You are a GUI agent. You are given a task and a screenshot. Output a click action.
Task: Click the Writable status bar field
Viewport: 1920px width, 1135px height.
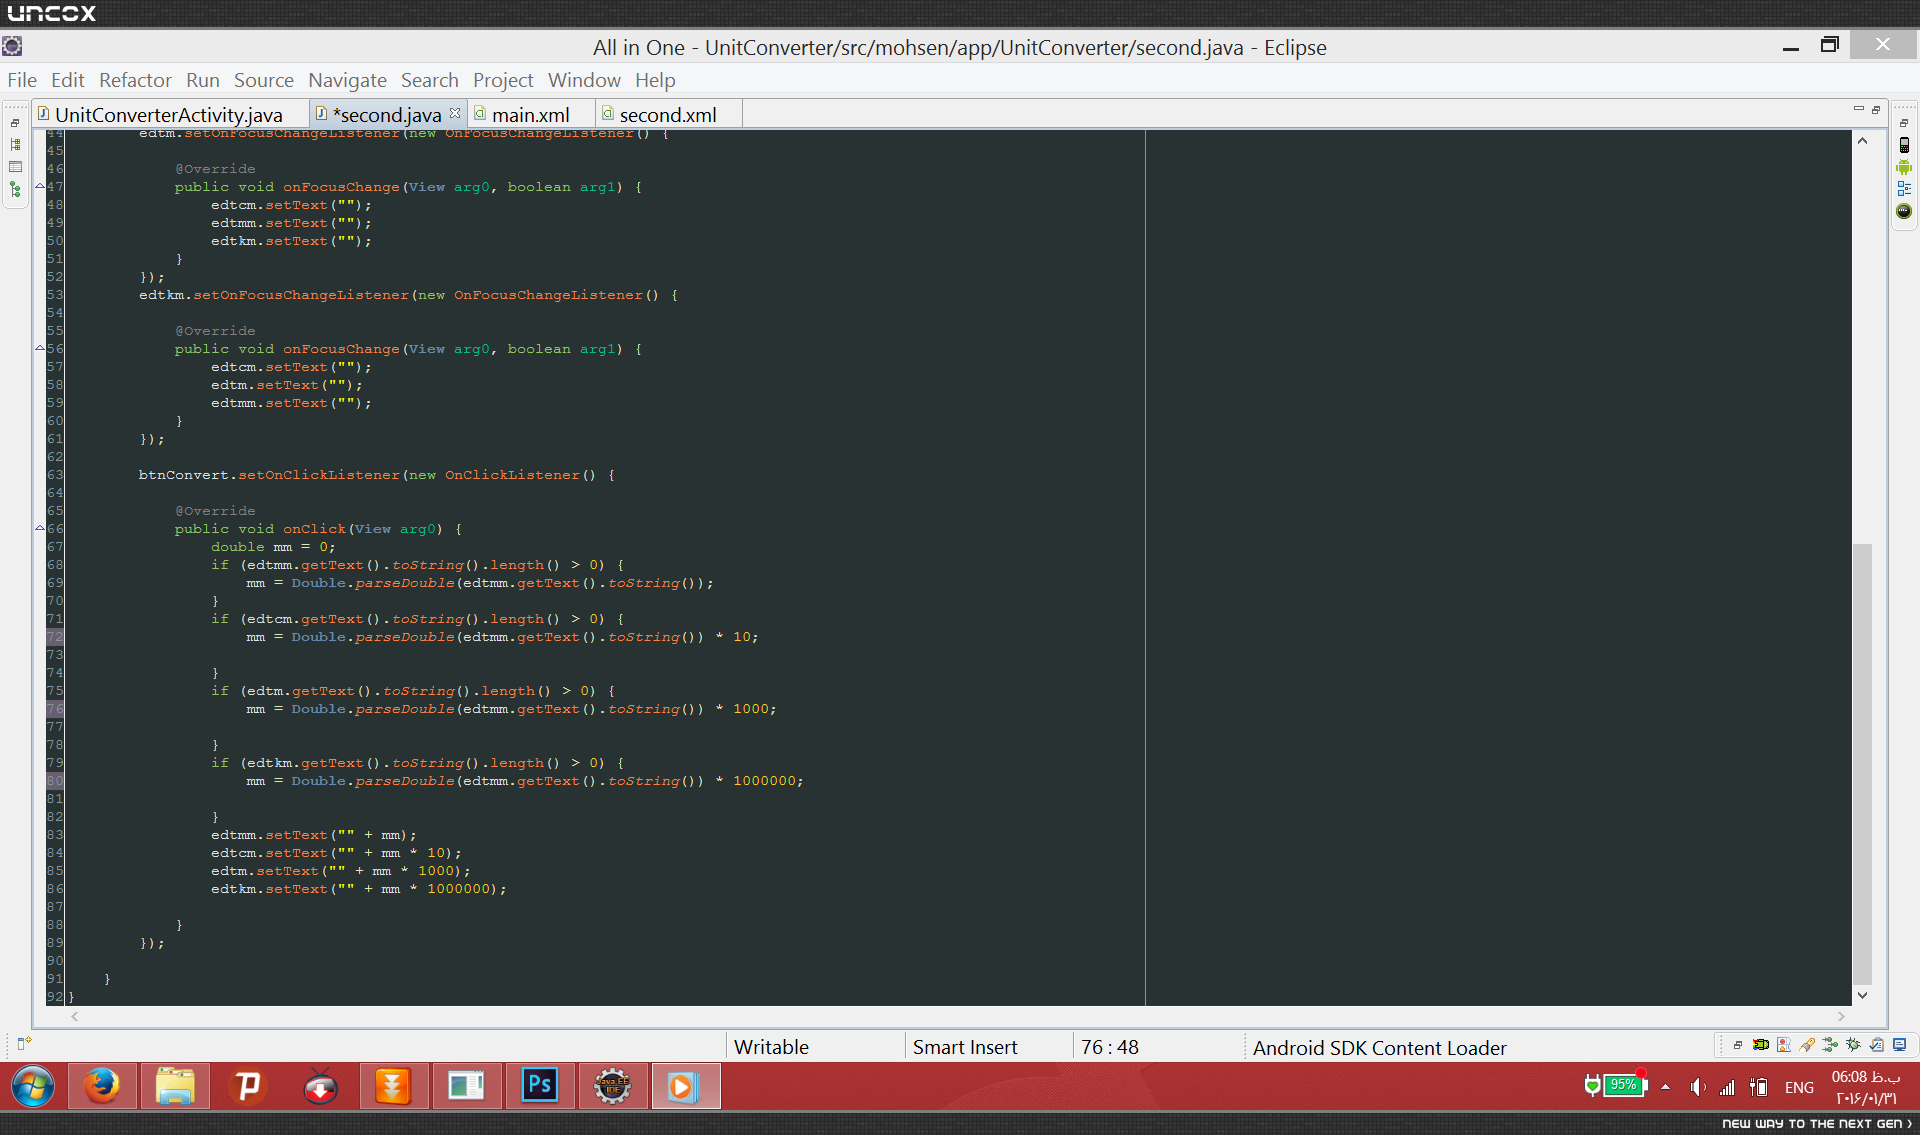coord(814,1047)
